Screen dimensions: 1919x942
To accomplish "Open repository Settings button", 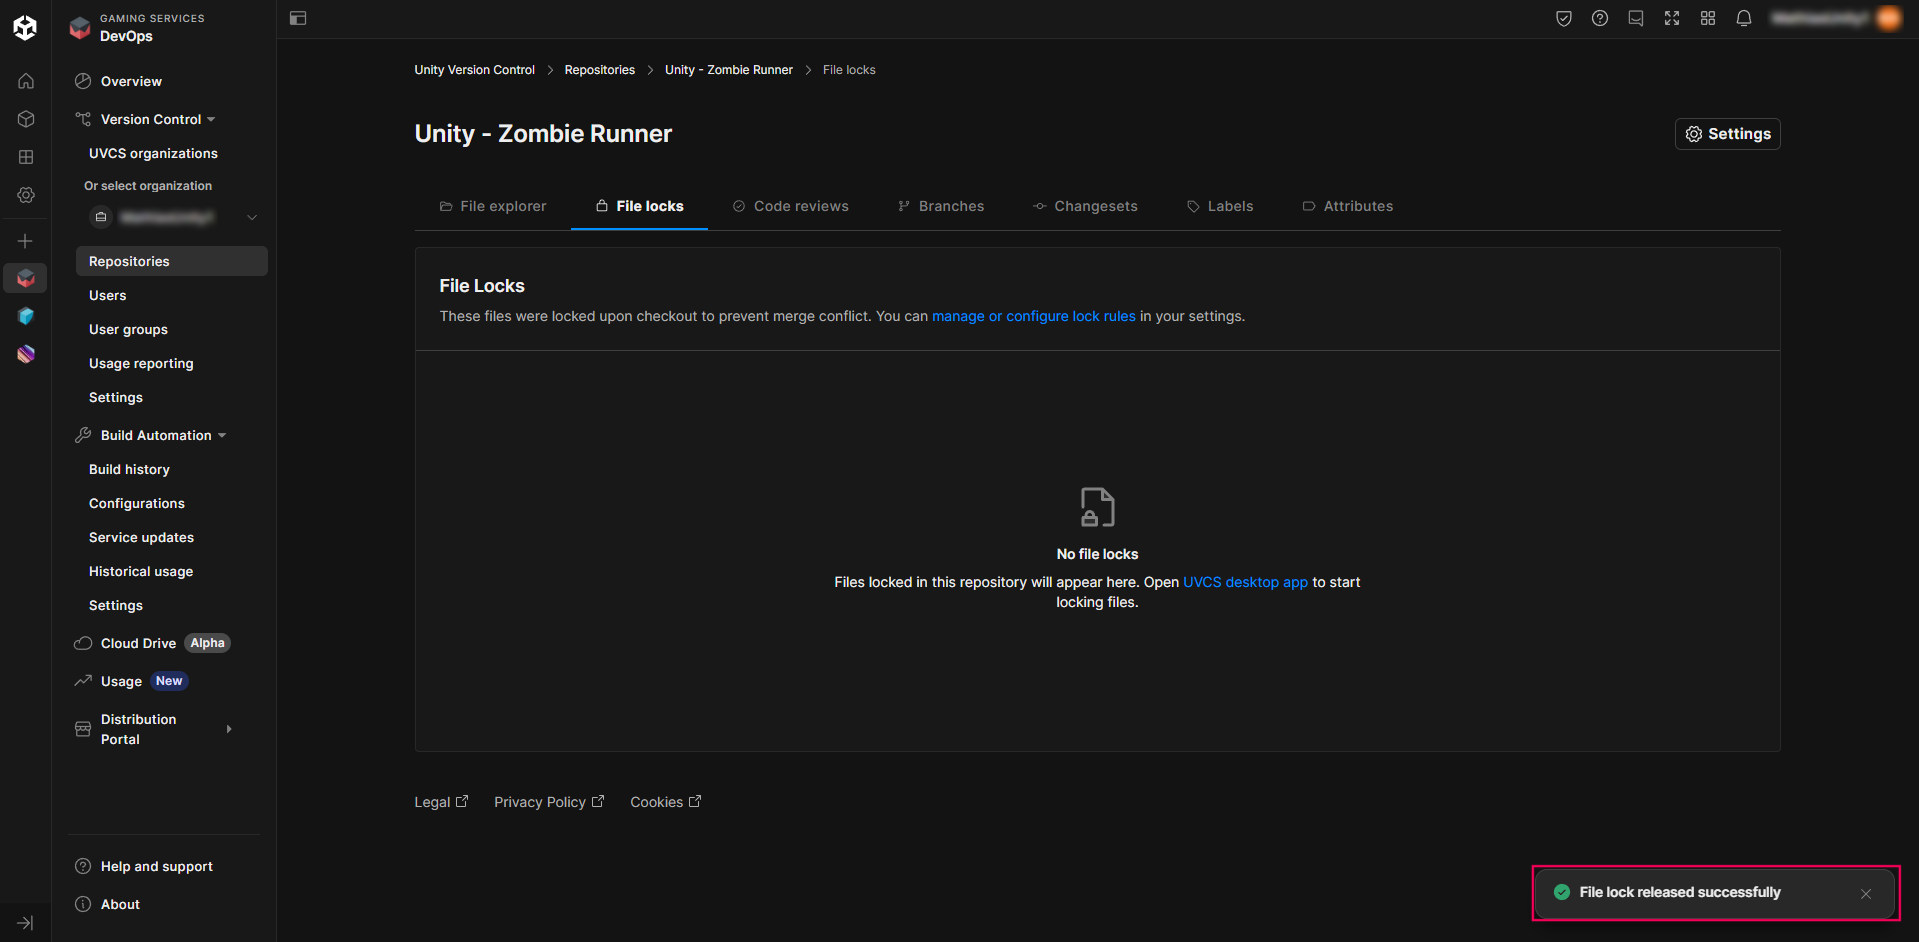I will [1727, 134].
